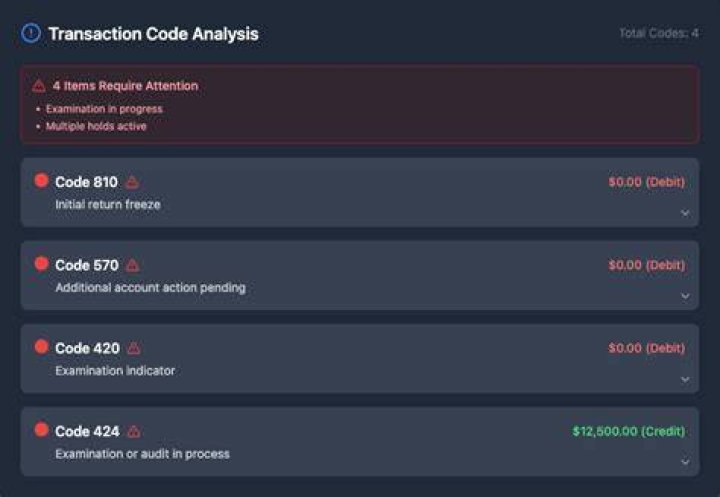Viewport: 720px width, 497px height.
Task: Open the Examination in progress alert item
Action: [x=104, y=109]
